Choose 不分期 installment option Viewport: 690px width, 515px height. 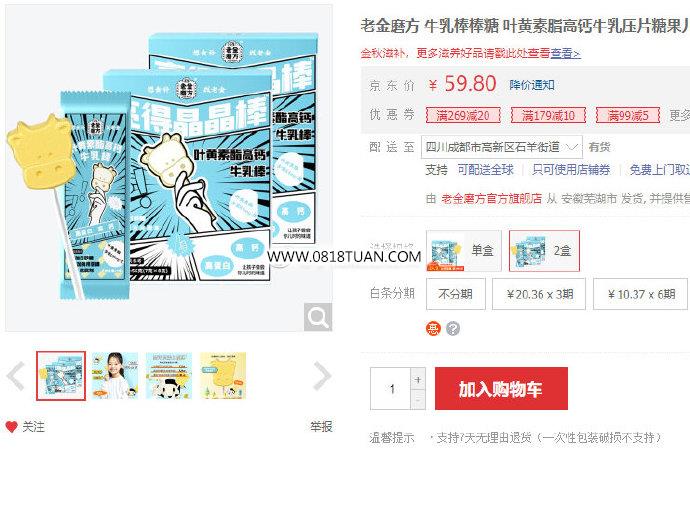coord(456,294)
